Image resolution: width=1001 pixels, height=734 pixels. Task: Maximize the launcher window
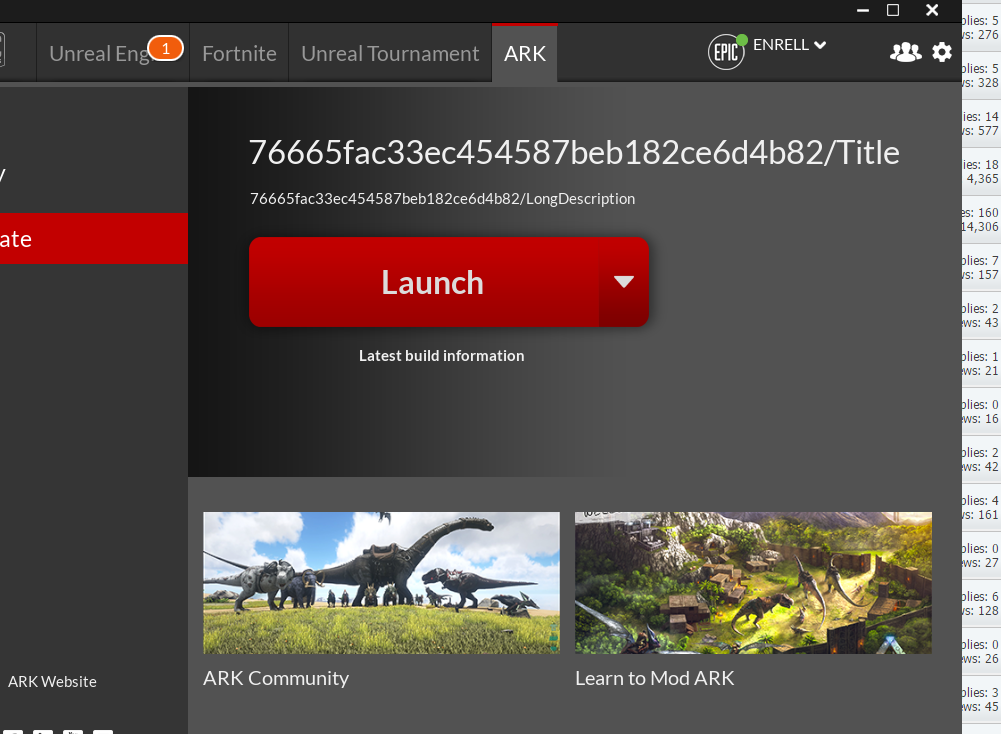coord(893,10)
